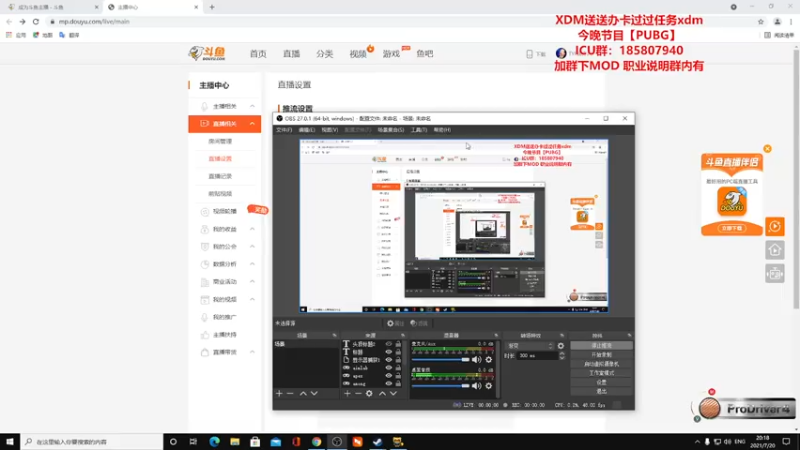Open the 视图(V) menu in OBS
This screenshot has height=450, width=800.
[330, 130]
